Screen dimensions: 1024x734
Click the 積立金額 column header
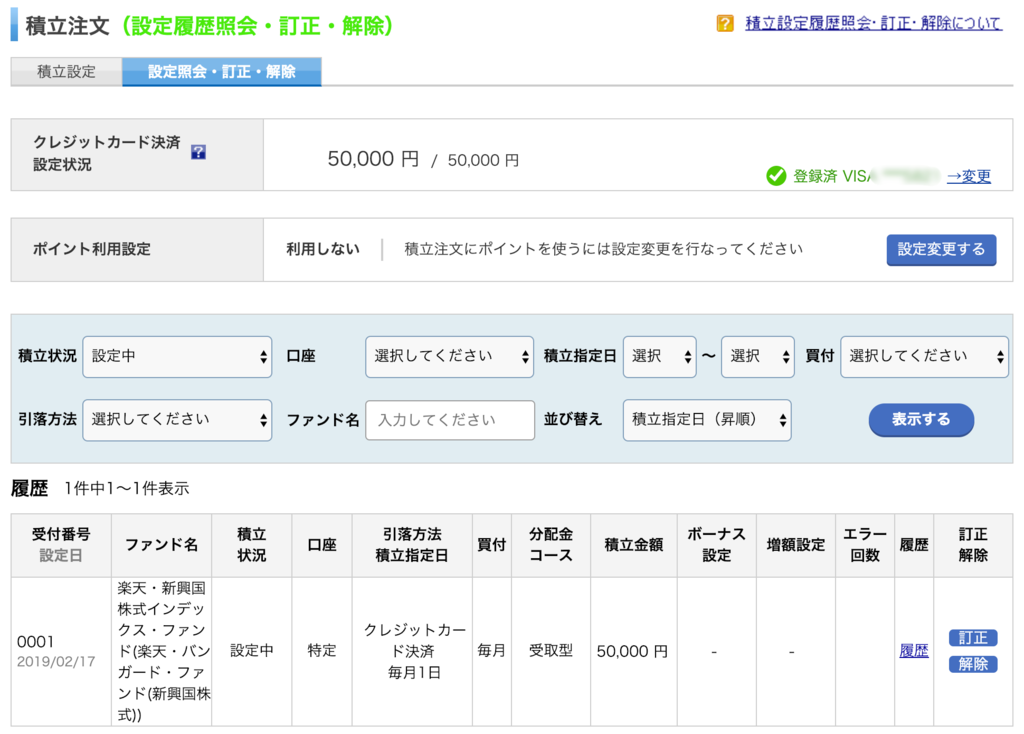(633, 545)
